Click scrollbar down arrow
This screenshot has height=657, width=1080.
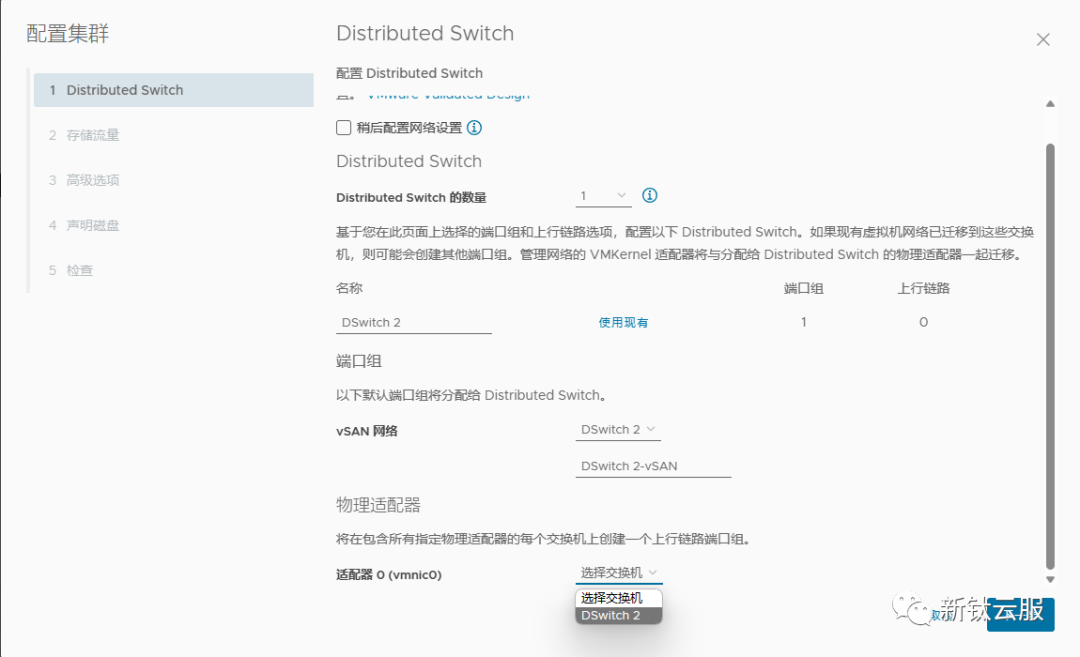pos(1050,580)
